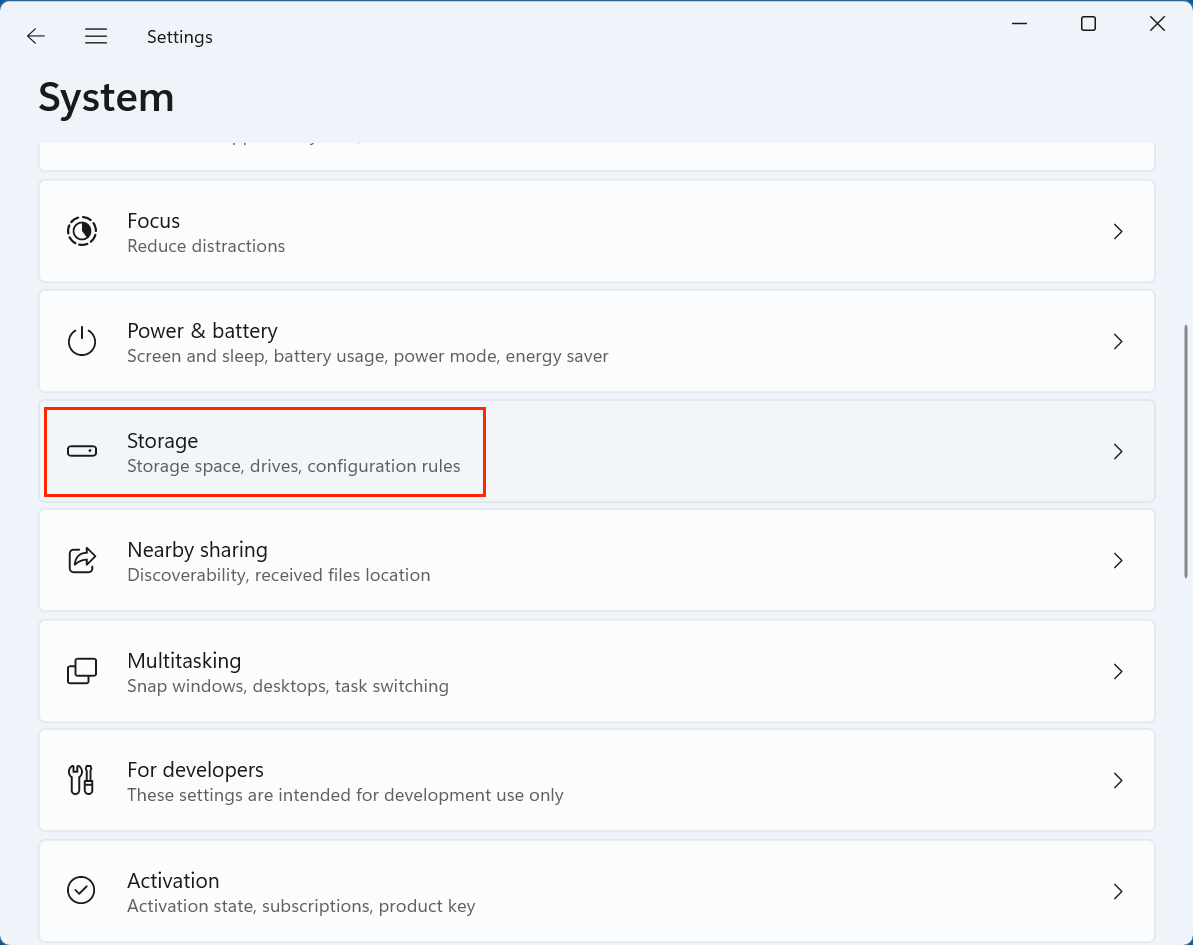This screenshot has height=945, width=1193.
Task: Click the System page heading
Action: tap(106, 97)
